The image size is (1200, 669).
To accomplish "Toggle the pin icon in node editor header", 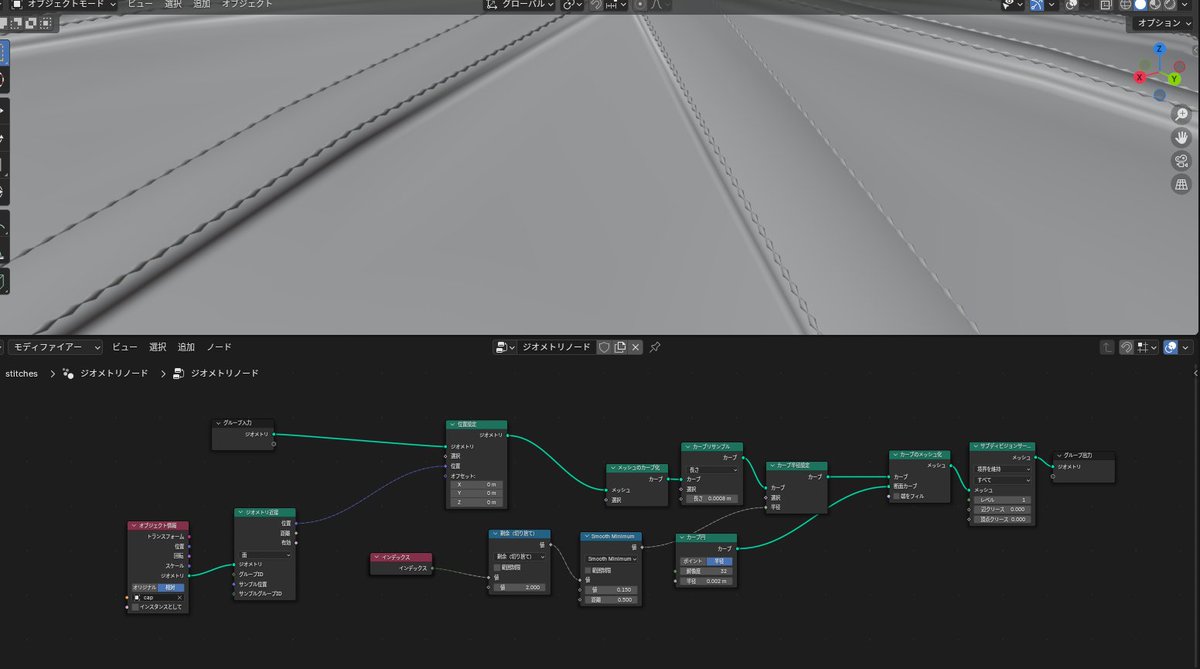I will pos(654,347).
